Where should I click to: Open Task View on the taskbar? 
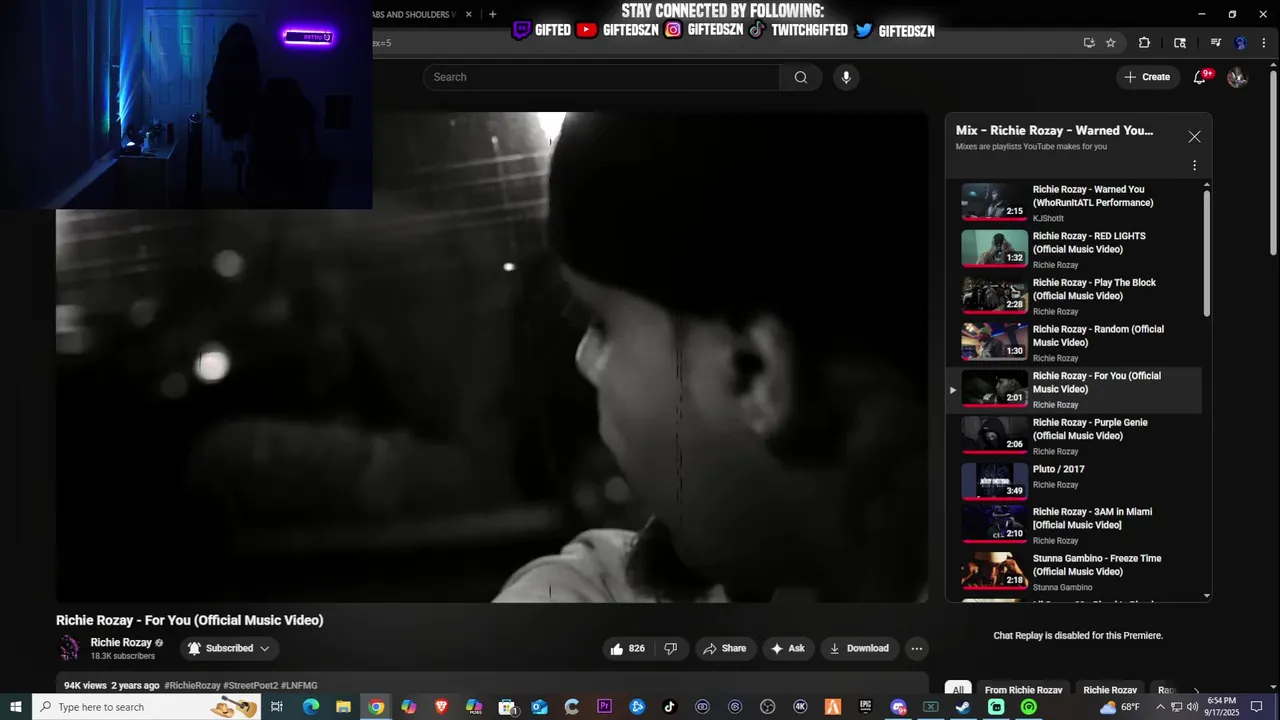(x=277, y=707)
